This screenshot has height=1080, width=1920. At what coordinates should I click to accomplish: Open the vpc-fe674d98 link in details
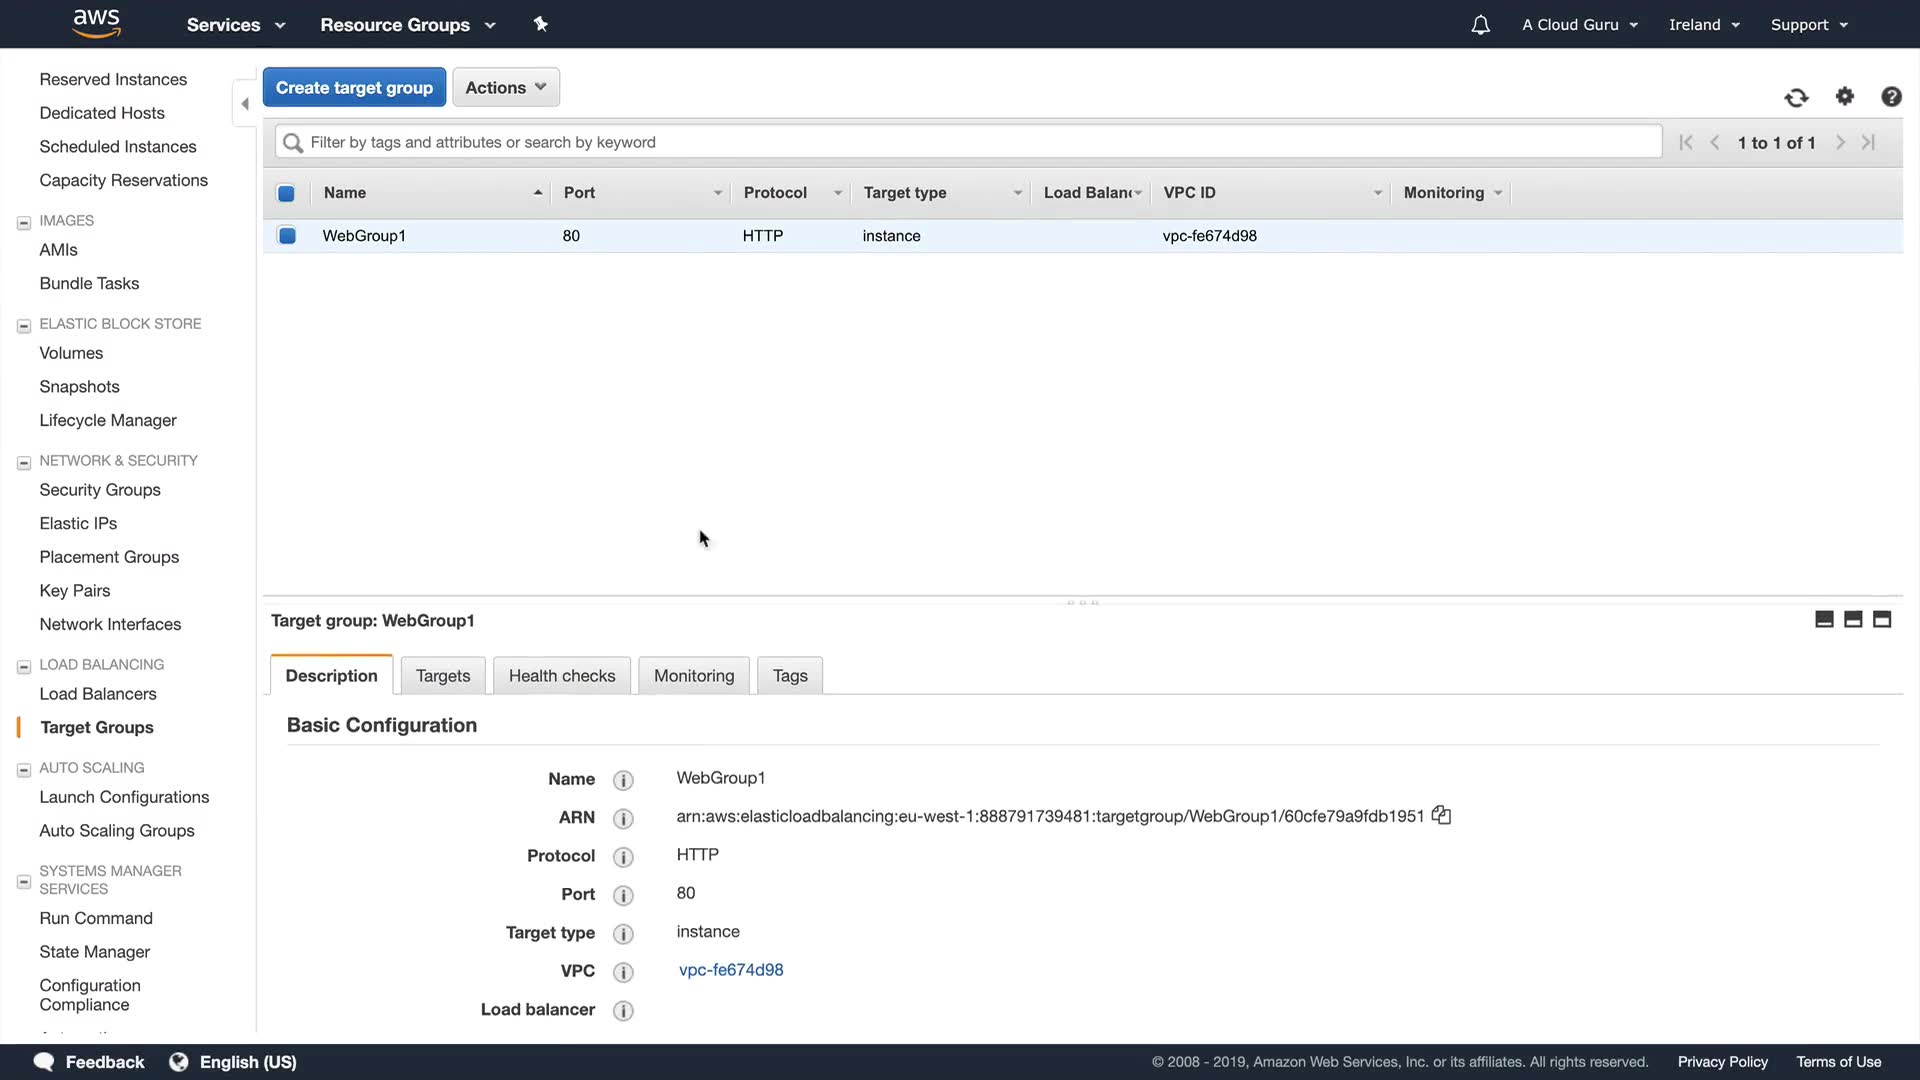[x=730, y=970]
